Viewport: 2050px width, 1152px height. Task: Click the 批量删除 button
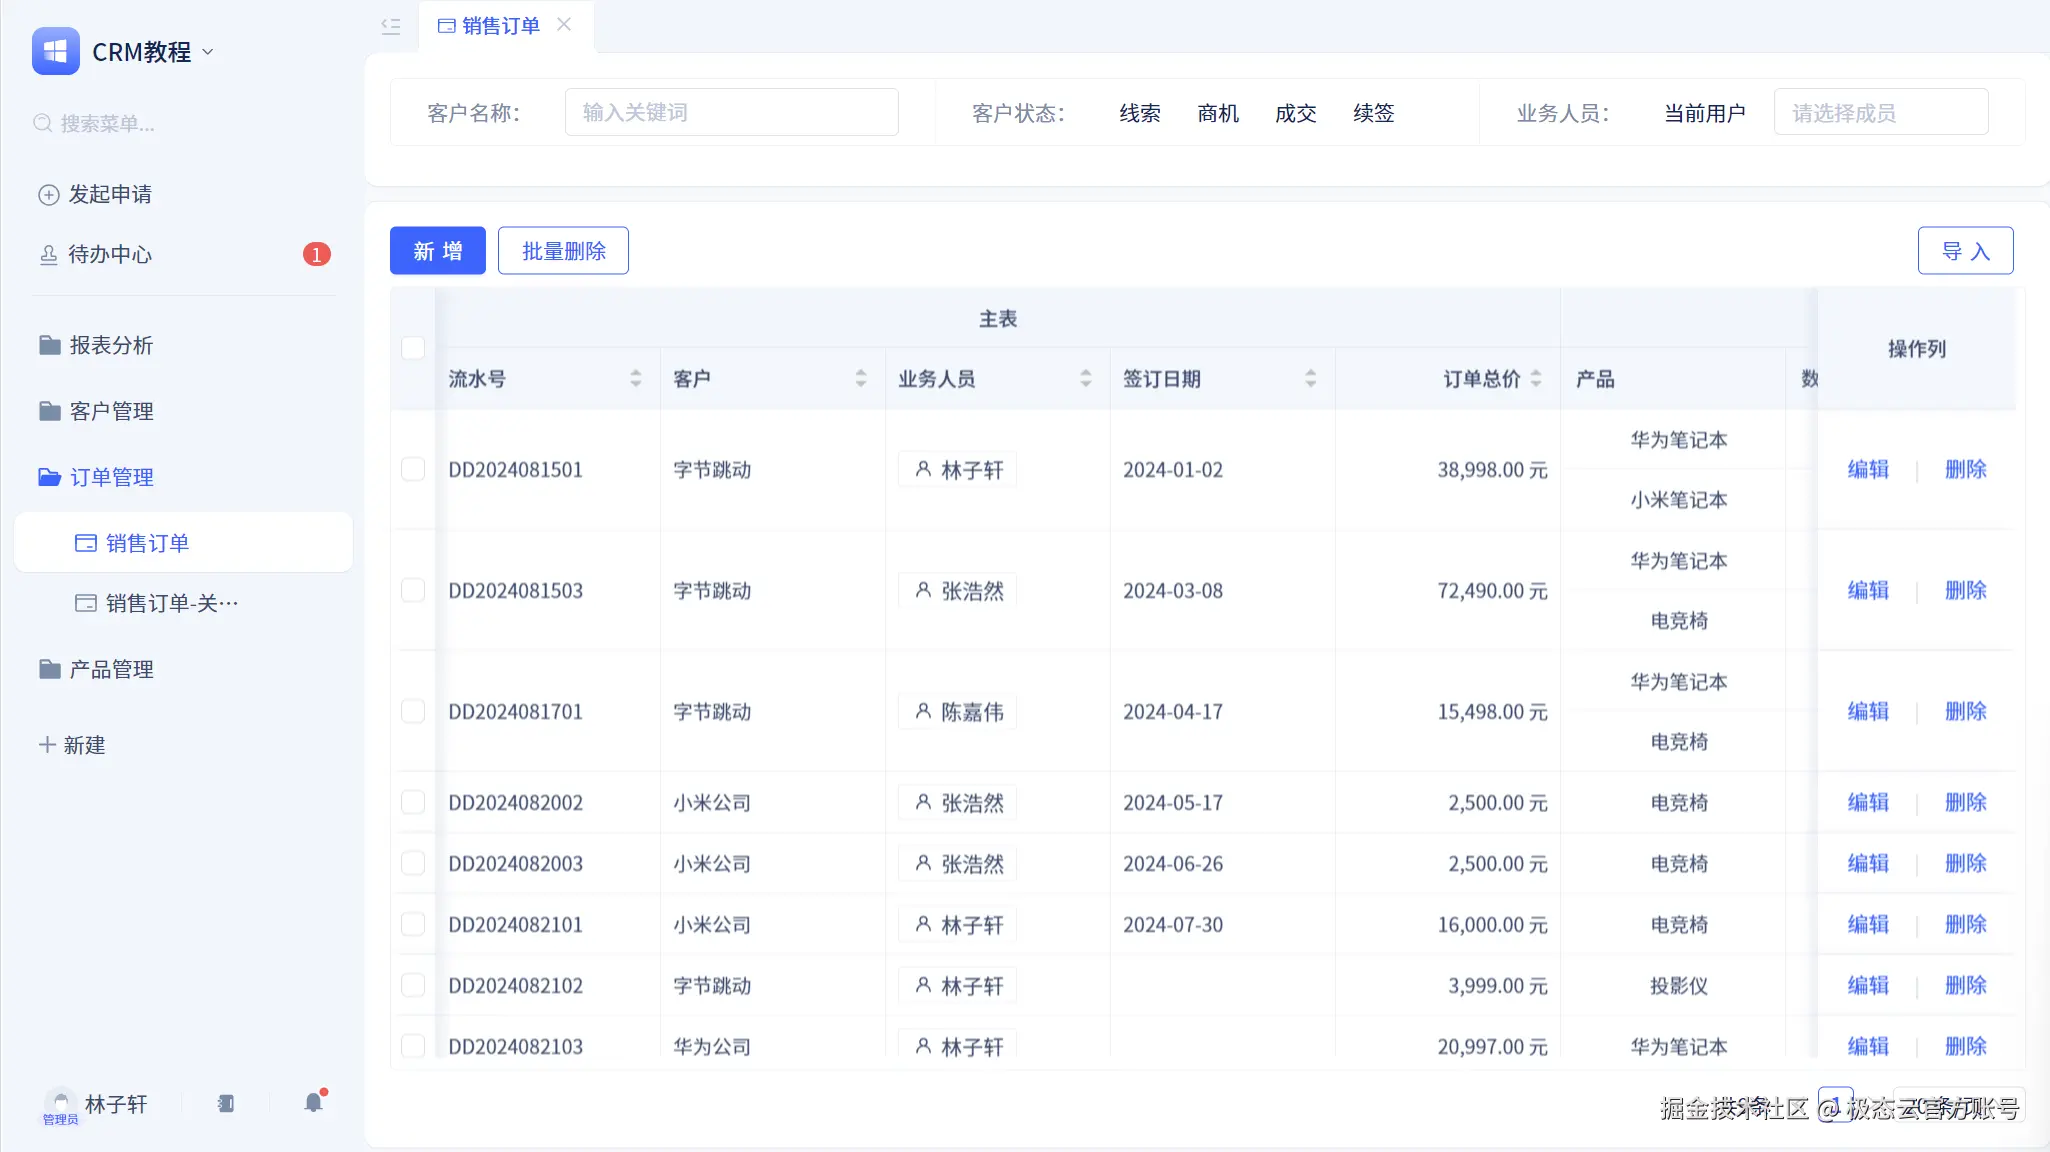point(563,250)
